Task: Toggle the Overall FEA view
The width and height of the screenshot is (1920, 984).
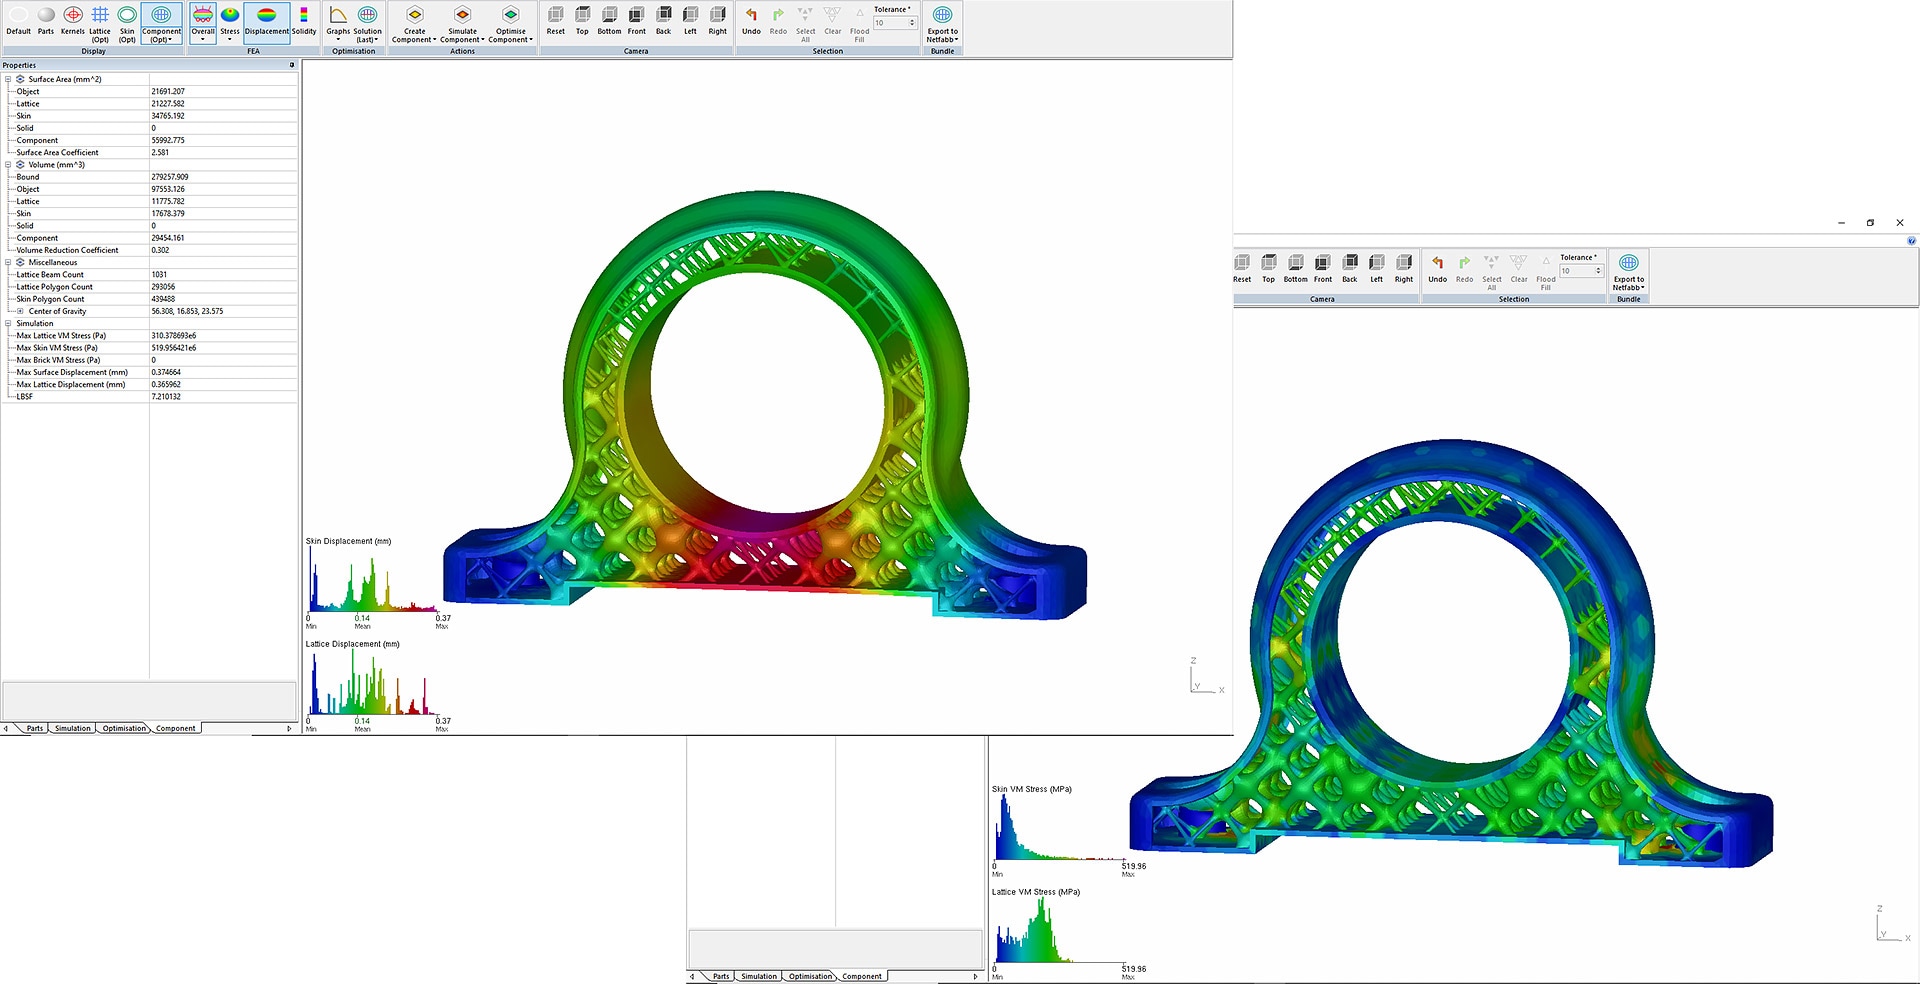Action: [203, 21]
